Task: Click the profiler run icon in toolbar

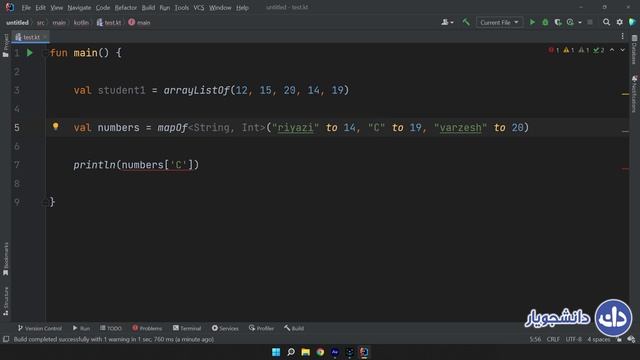Action: (x=570, y=22)
